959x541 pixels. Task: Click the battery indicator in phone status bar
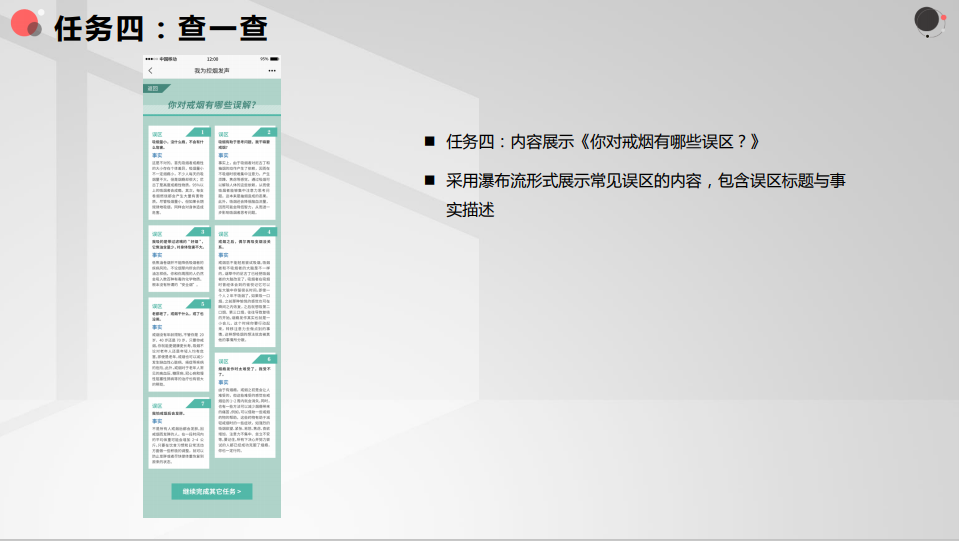[275, 59]
